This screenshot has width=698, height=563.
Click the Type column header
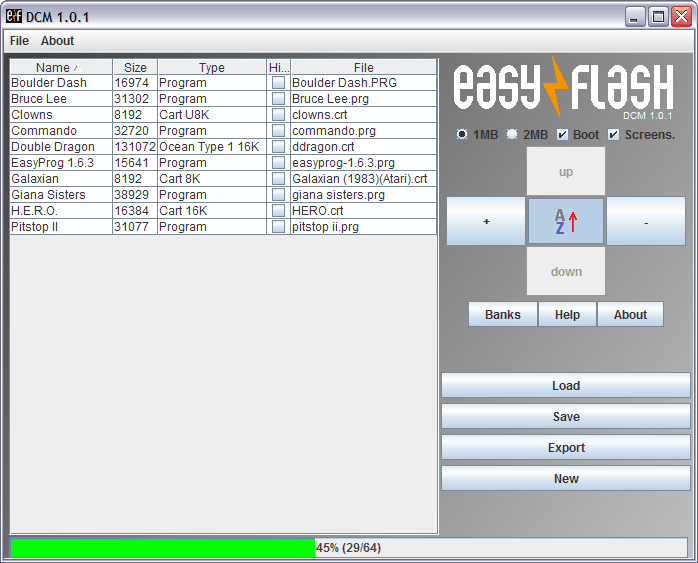pos(212,67)
